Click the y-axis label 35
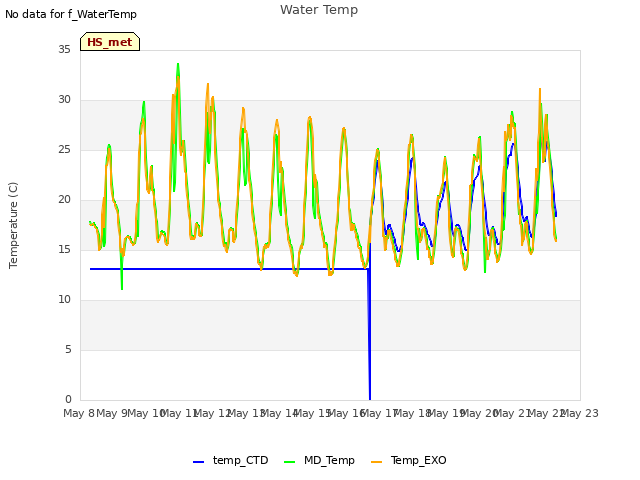The image size is (640, 480). [64, 49]
